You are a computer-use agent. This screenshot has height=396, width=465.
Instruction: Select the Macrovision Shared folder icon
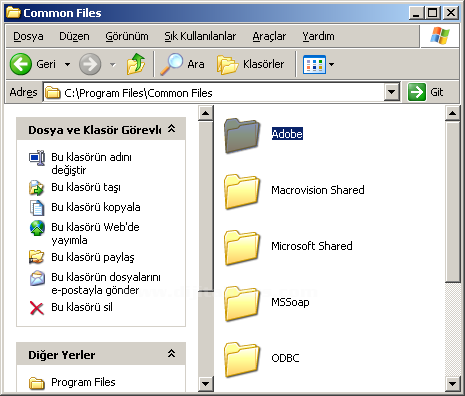click(x=242, y=191)
